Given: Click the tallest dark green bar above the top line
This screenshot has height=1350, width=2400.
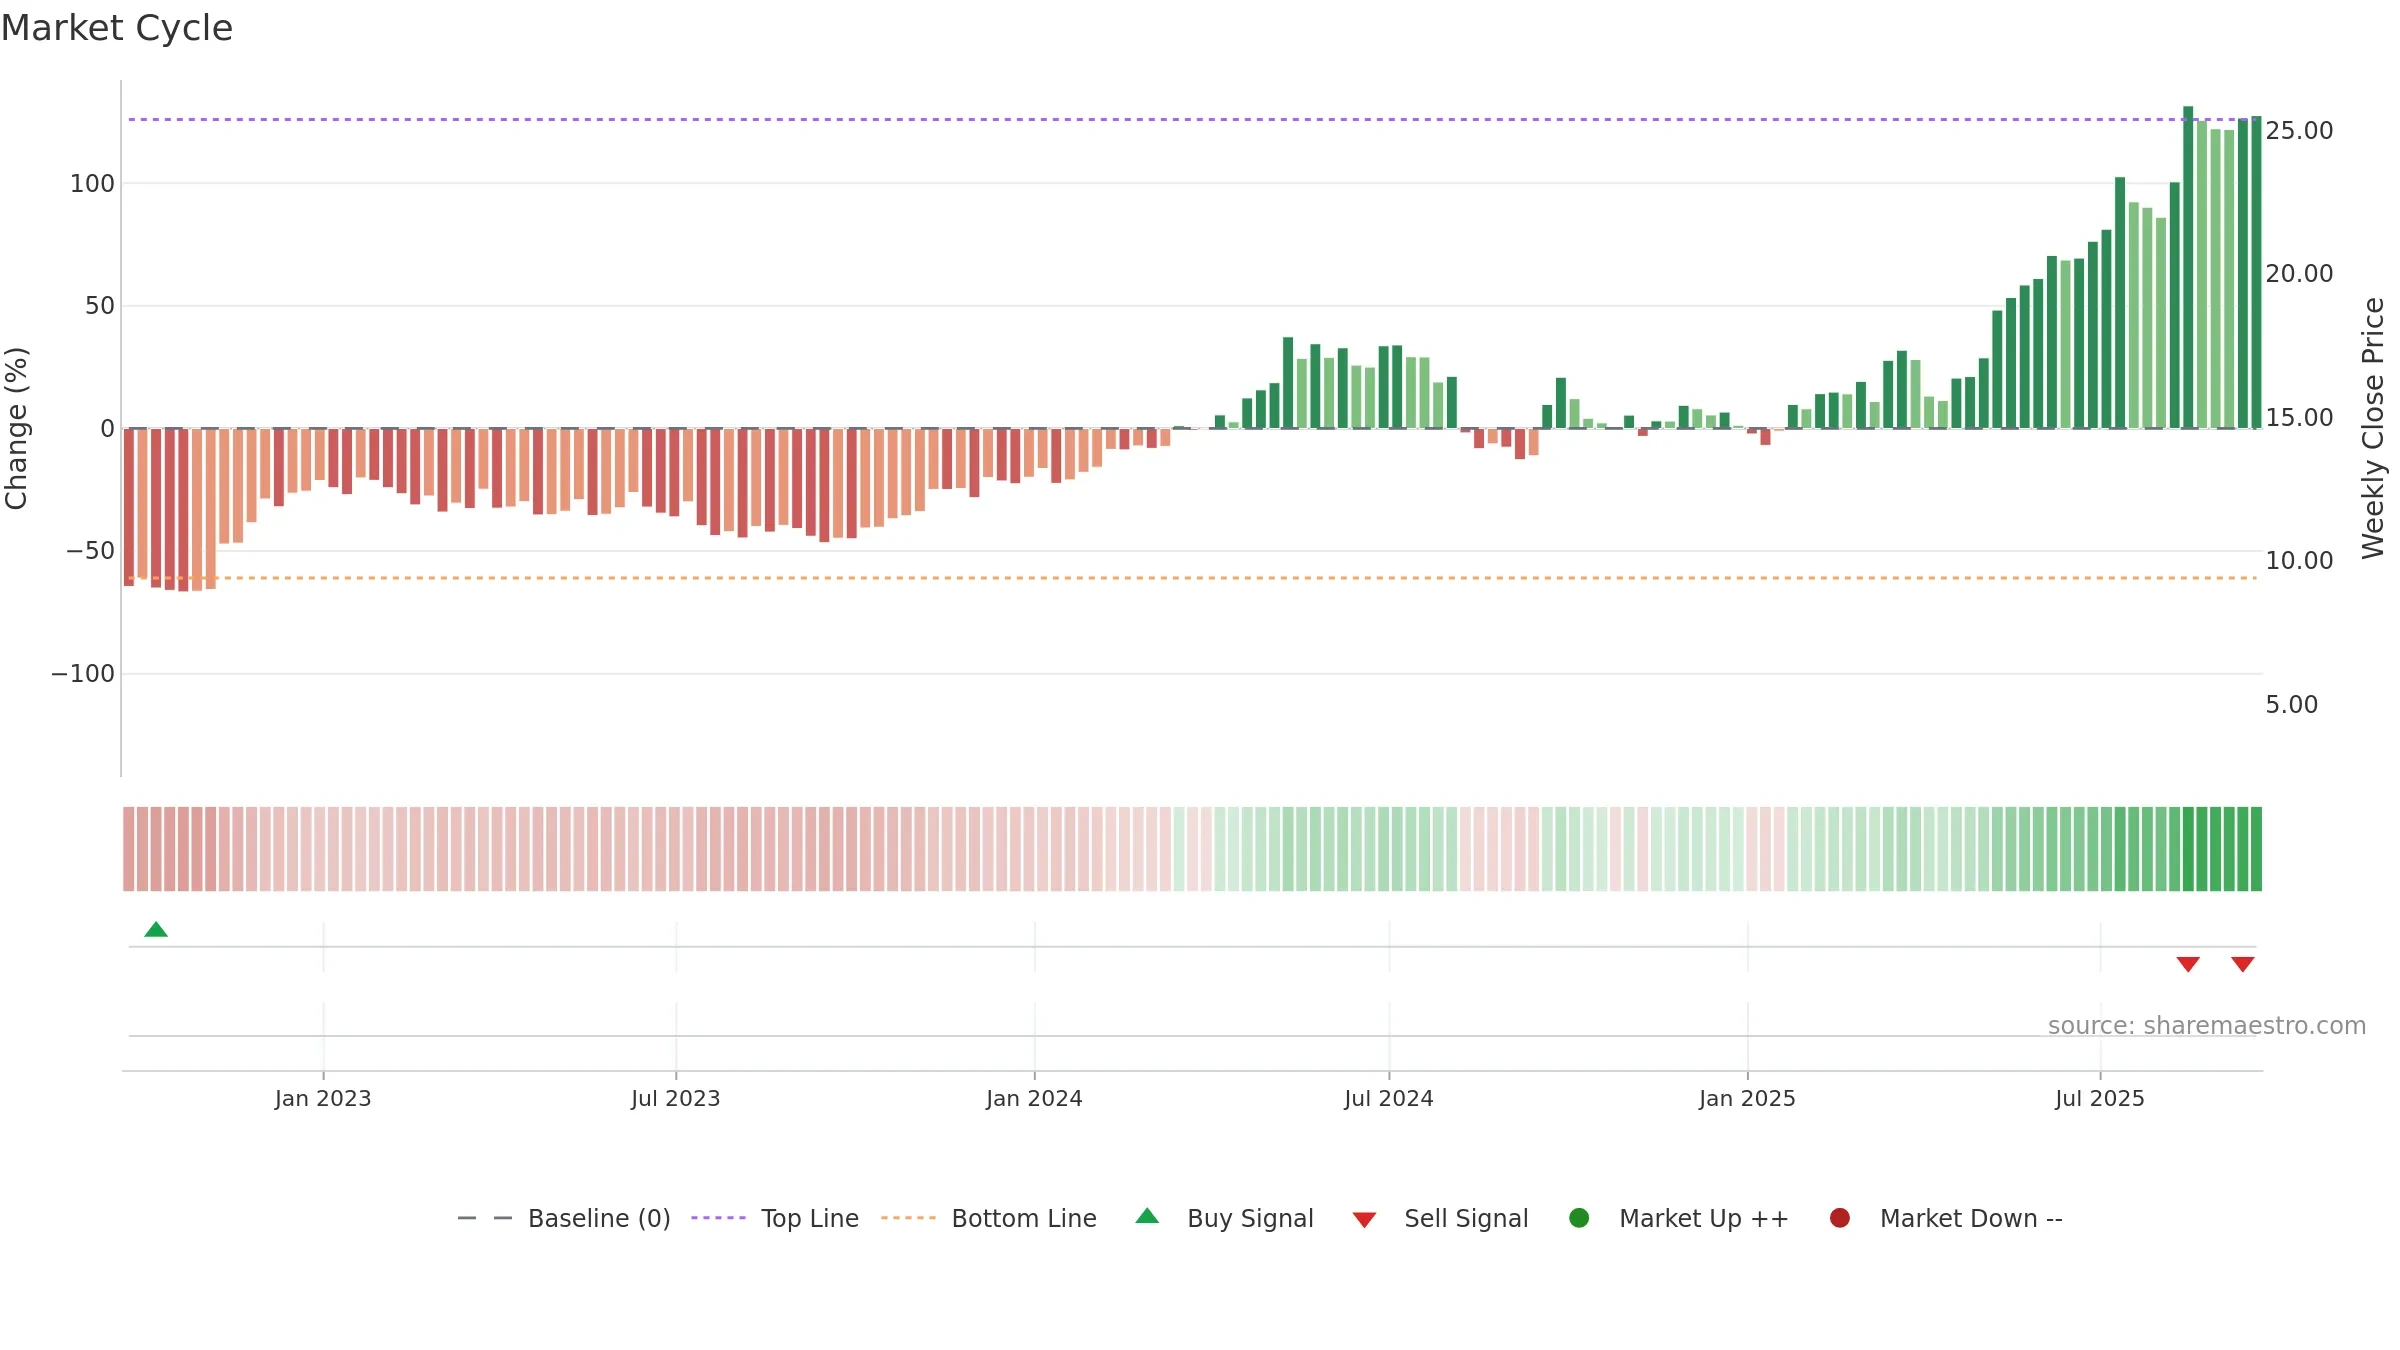Looking at the screenshot, I should click(x=2188, y=267).
